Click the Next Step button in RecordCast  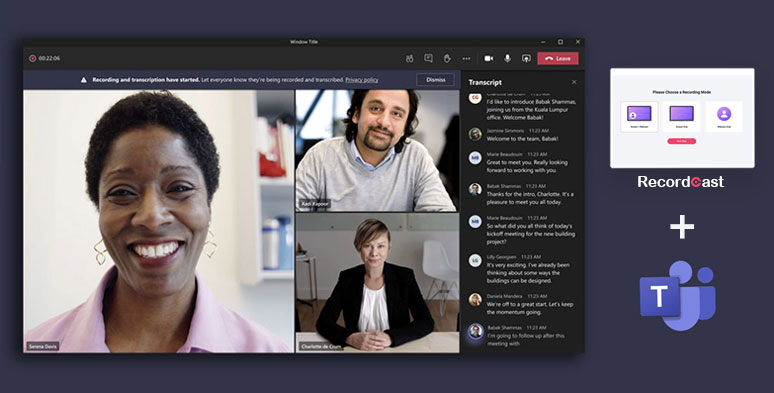681,141
